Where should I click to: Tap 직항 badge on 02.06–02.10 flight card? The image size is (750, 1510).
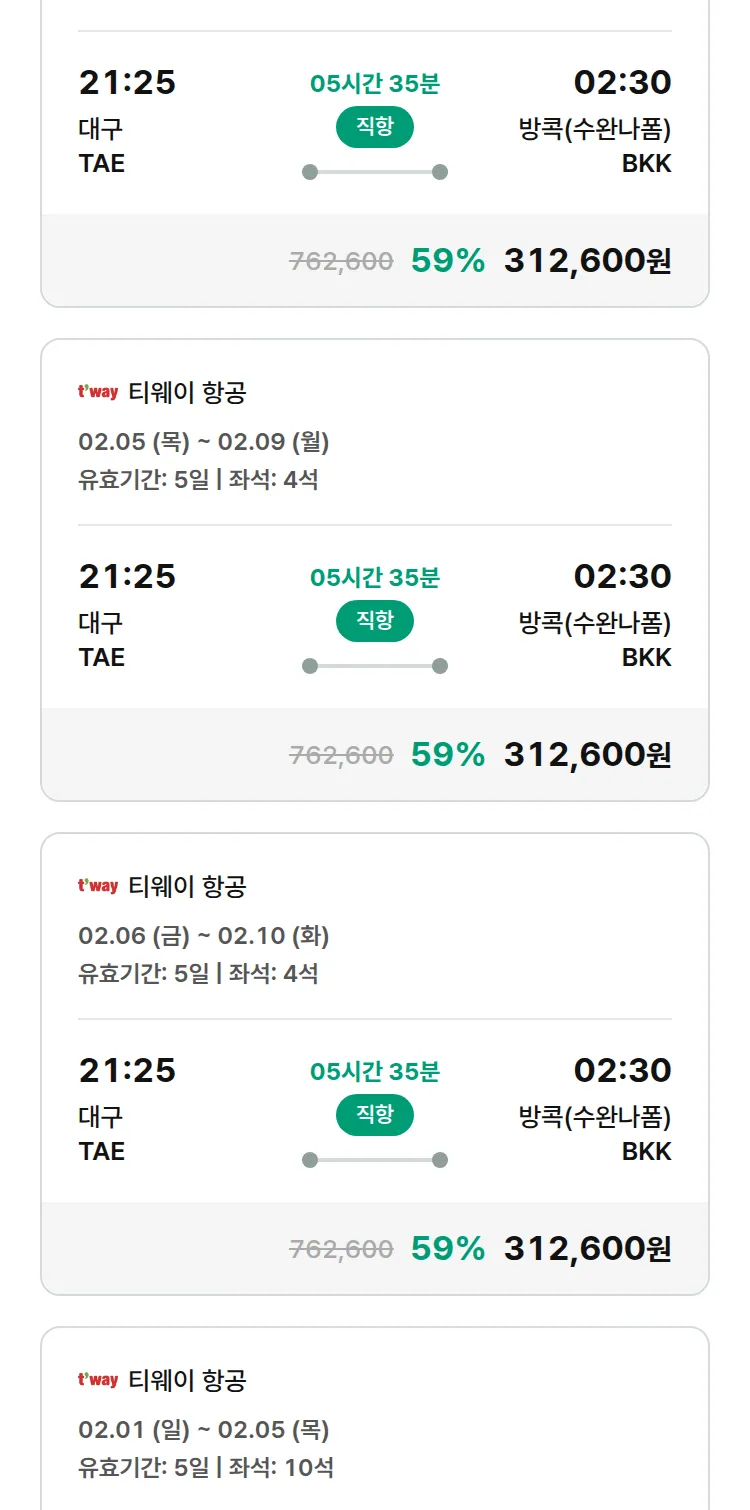(x=375, y=1115)
